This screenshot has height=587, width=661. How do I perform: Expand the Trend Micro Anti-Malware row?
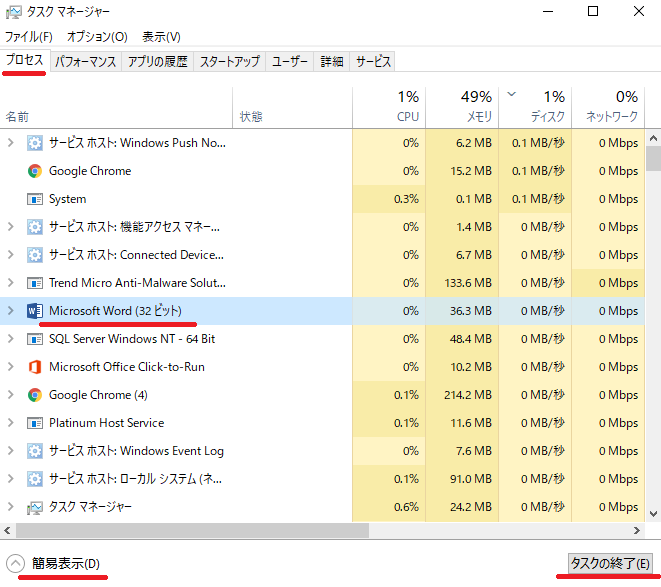coord(11,283)
